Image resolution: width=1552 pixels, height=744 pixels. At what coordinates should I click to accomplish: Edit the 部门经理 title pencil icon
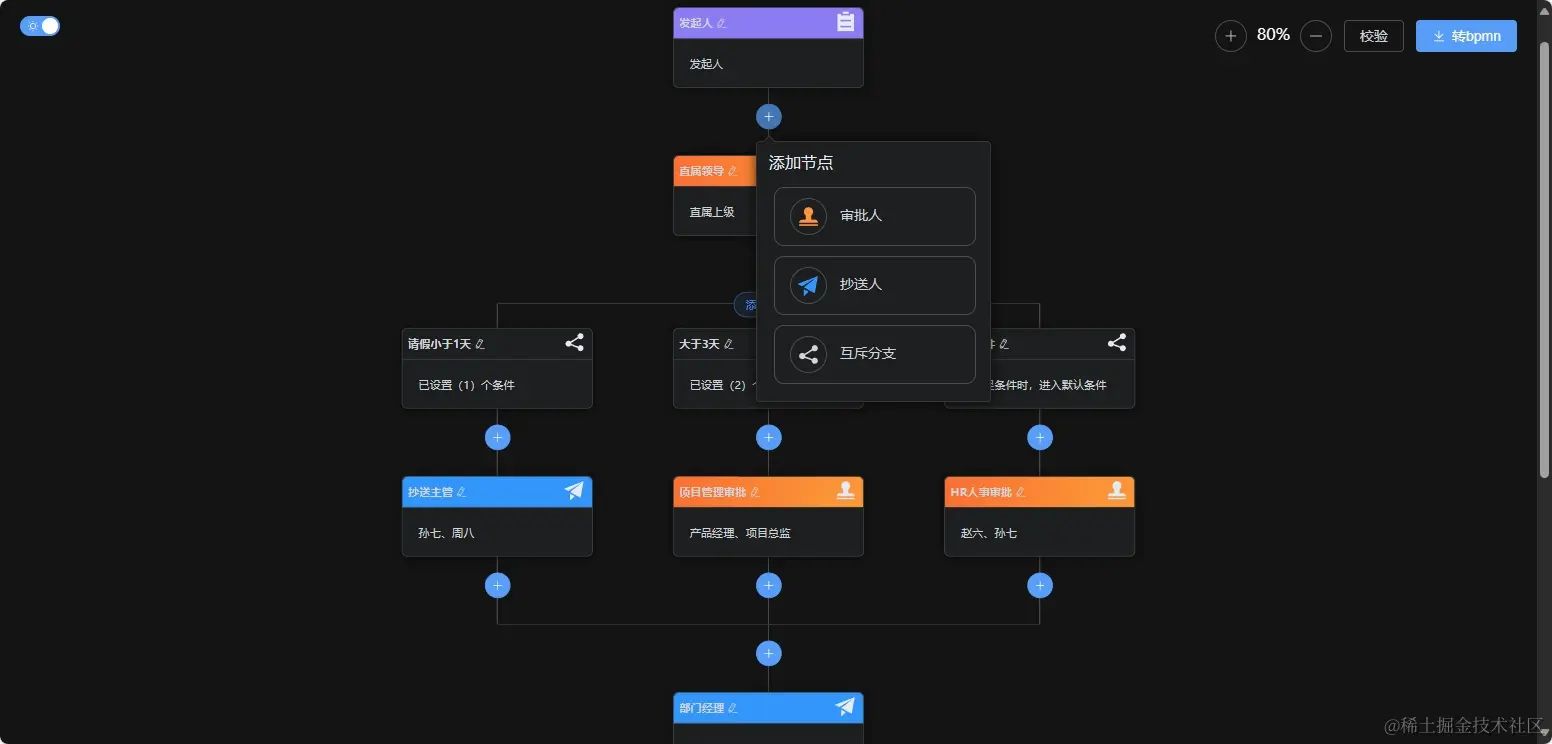(x=733, y=708)
